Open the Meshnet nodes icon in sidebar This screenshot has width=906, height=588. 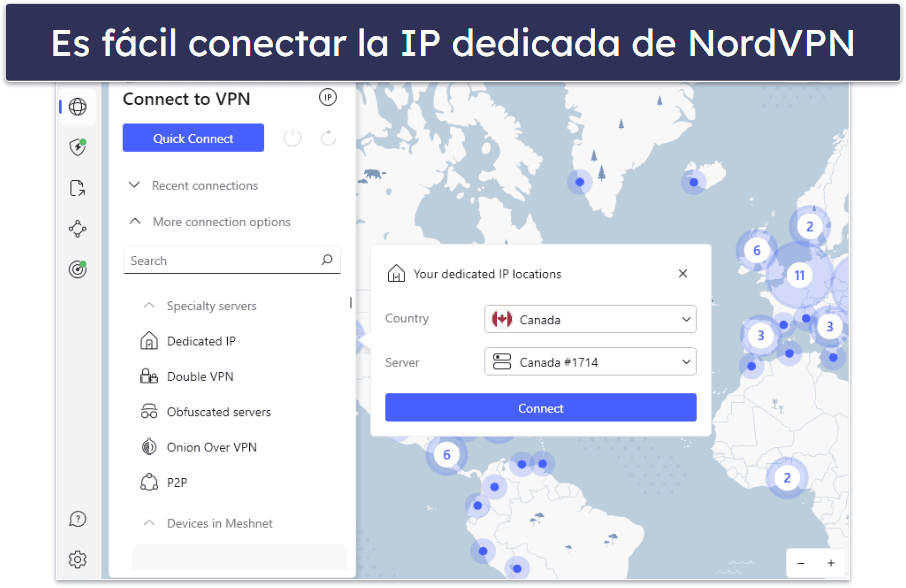coord(77,229)
